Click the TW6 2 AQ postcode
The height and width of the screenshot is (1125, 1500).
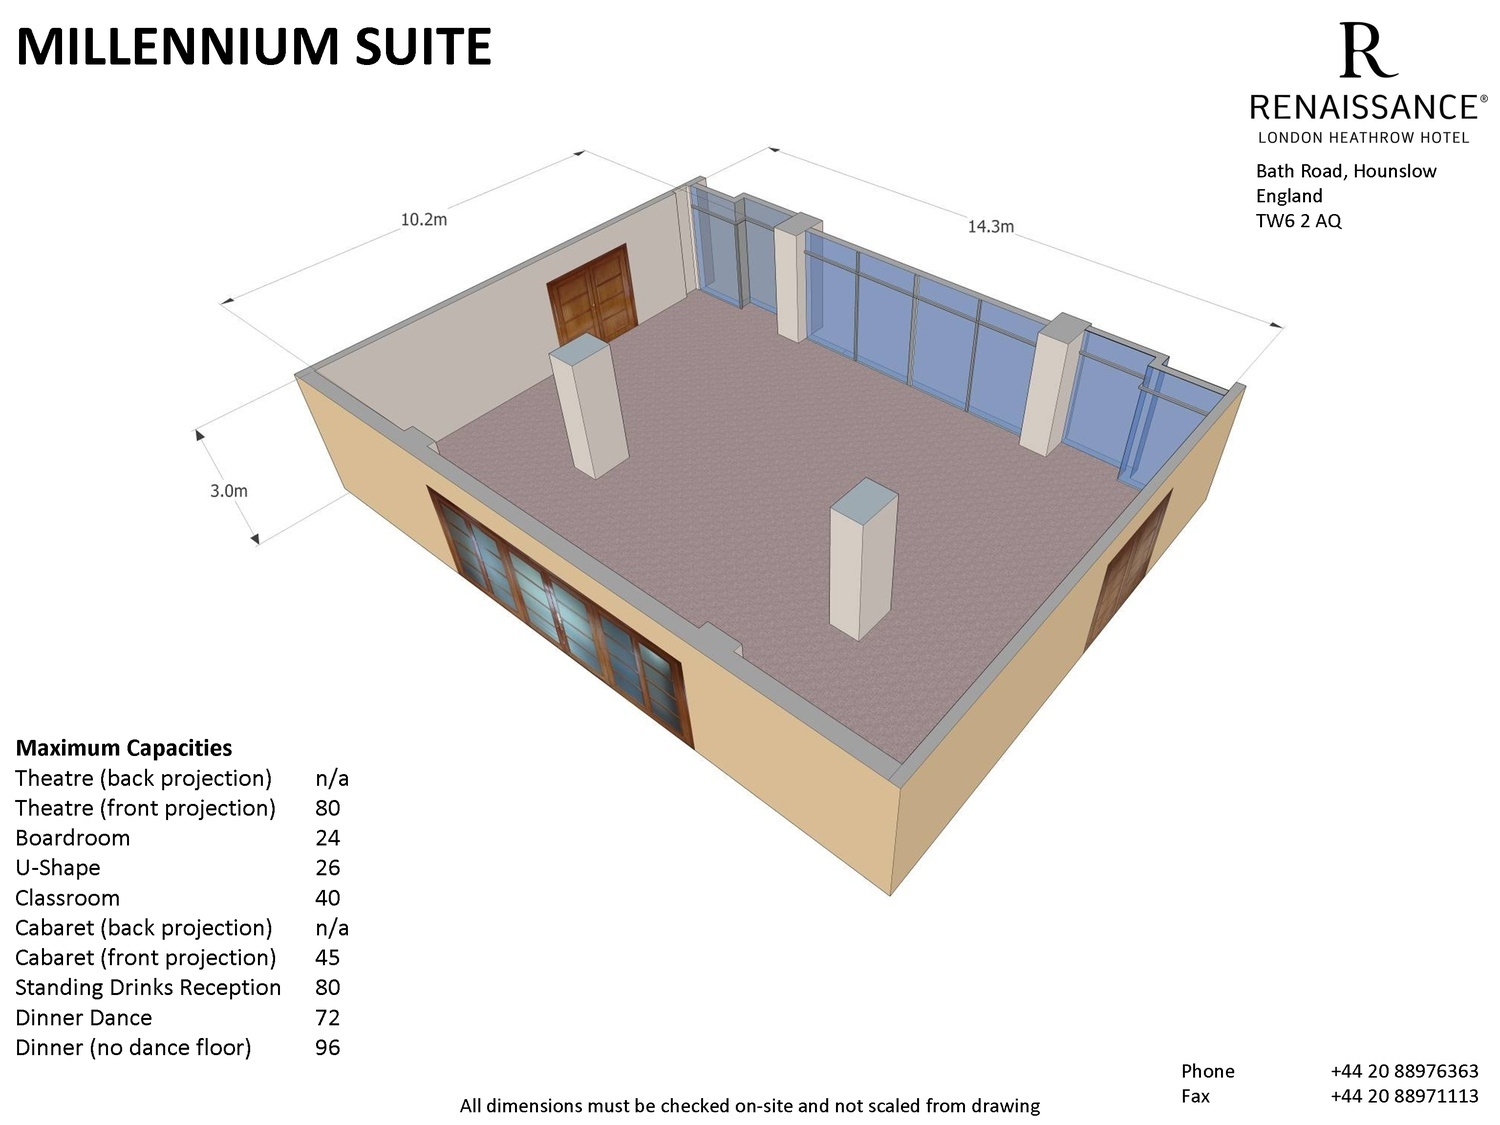point(1298,221)
